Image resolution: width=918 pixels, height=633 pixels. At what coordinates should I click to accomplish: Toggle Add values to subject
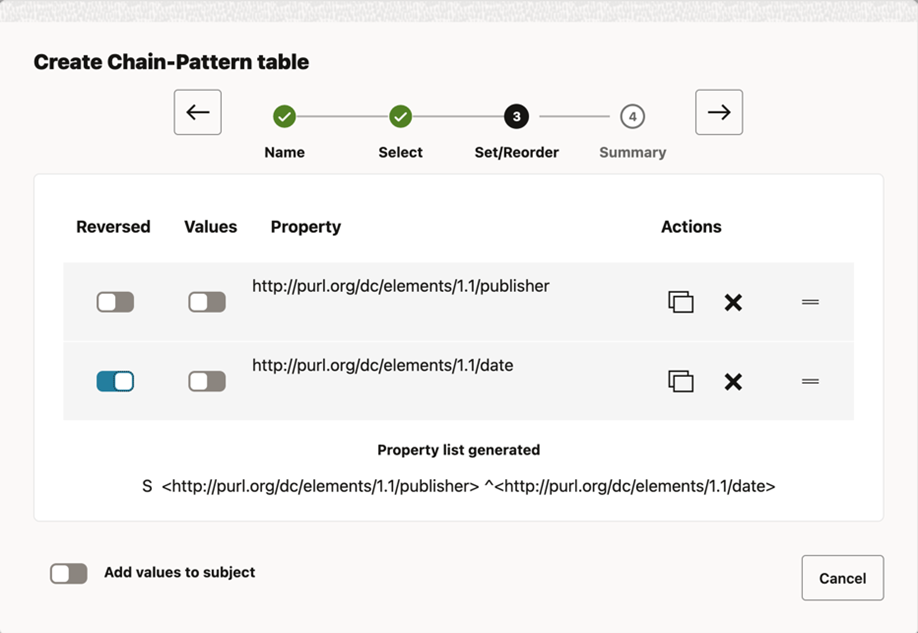tap(69, 573)
